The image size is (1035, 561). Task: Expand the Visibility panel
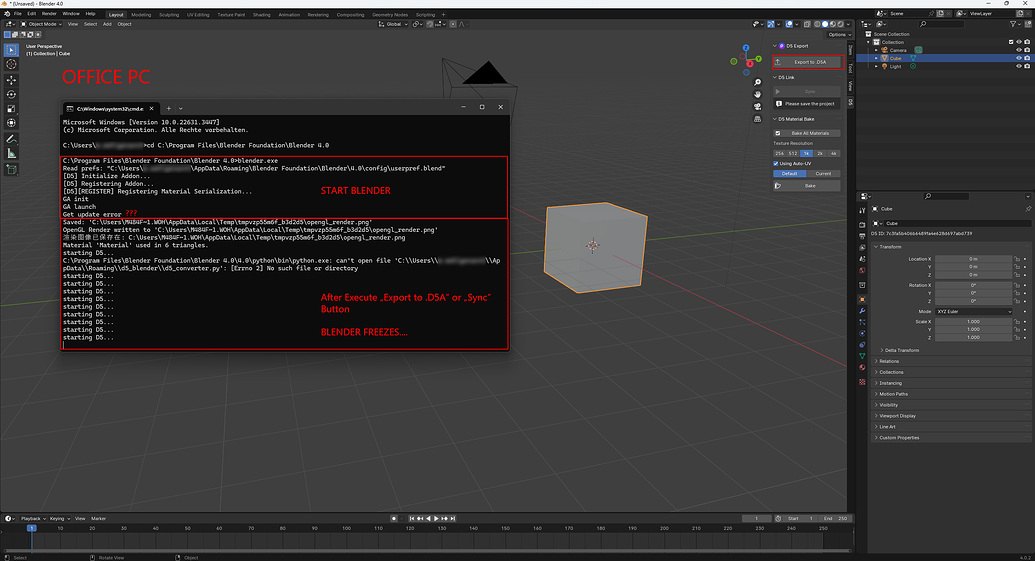tap(888, 405)
